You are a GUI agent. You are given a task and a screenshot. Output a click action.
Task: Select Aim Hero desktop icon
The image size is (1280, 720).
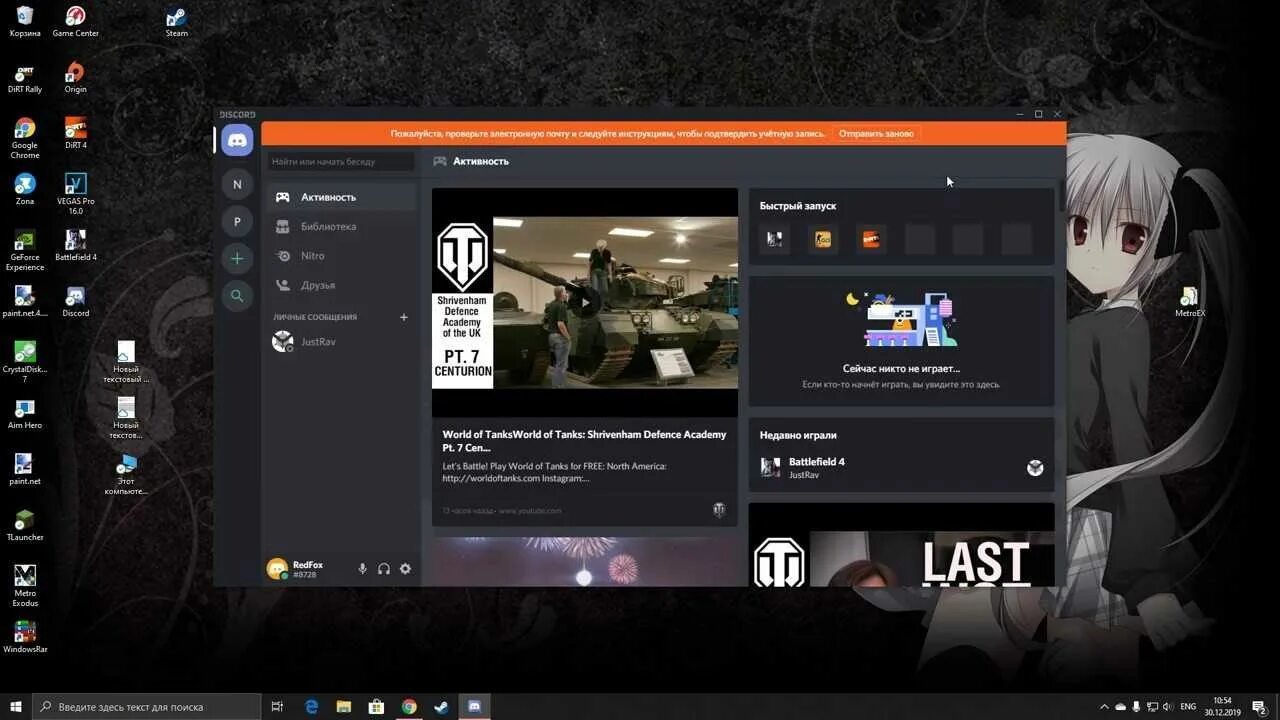coord(25,413)
